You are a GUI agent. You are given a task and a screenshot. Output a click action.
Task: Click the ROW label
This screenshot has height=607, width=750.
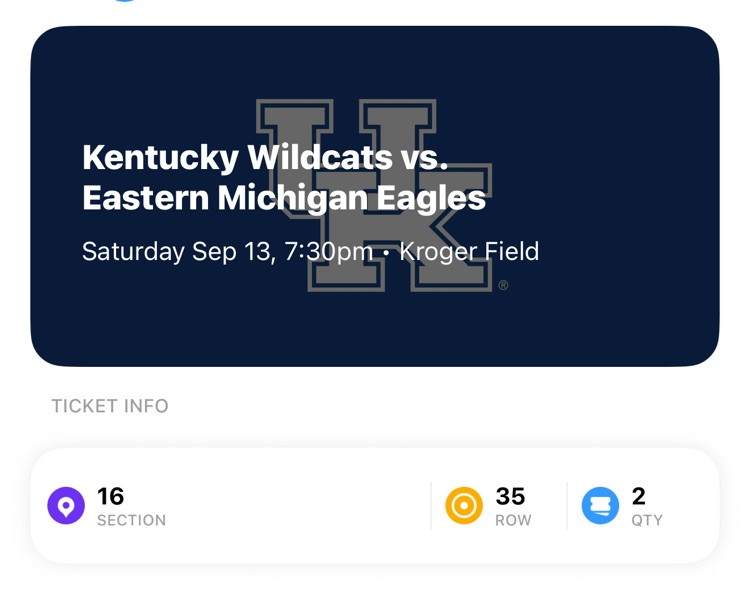[x=513, y=520]
